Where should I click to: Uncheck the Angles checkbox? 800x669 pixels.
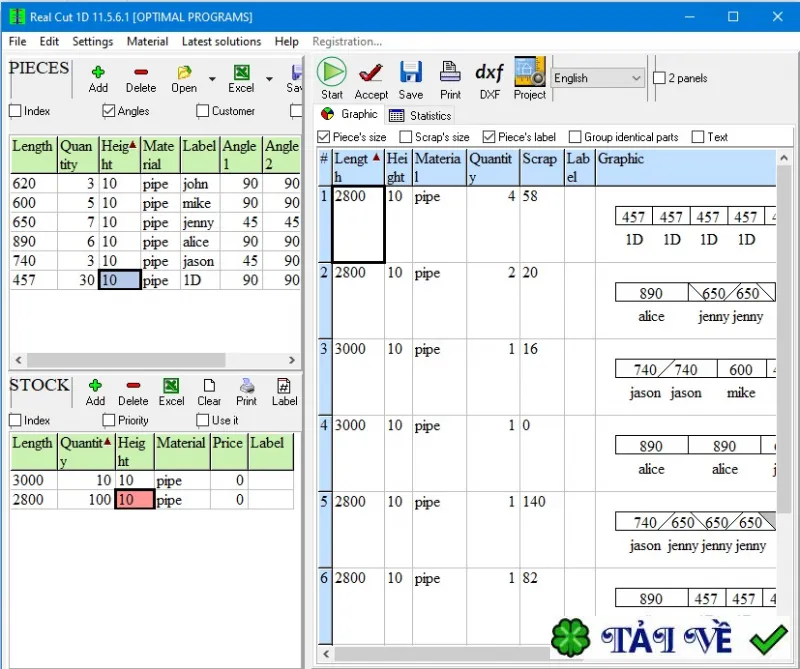pyautogui.click(x=108, y=111)
